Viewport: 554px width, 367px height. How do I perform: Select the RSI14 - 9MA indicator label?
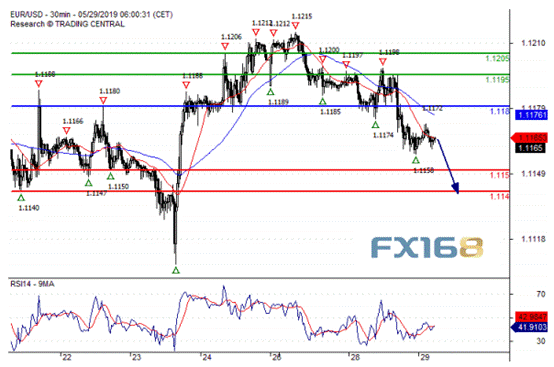click(x=33, y=284)
